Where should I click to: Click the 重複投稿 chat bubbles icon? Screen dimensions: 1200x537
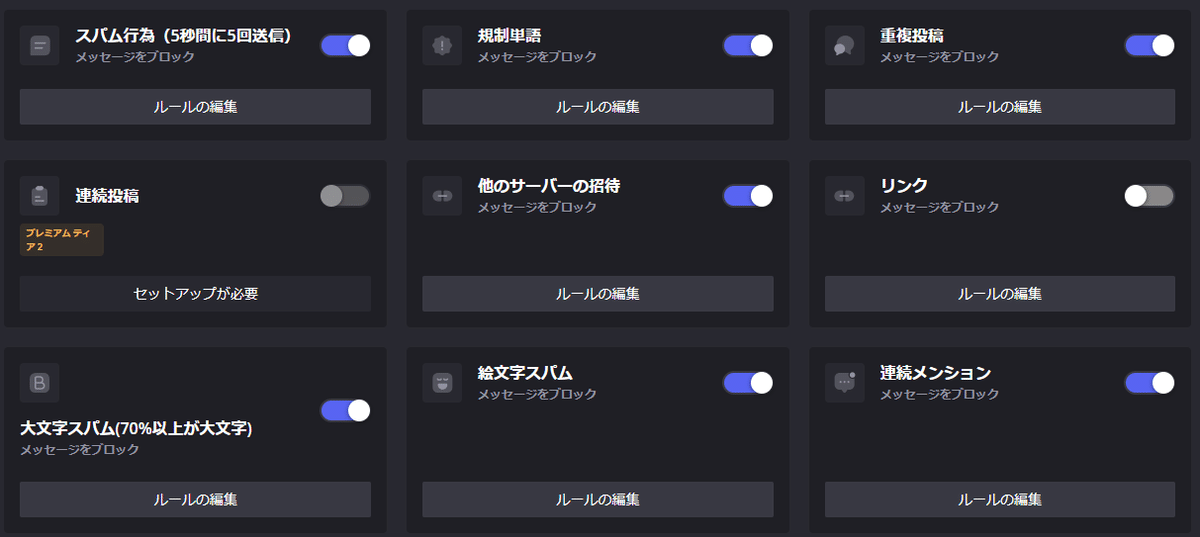845,45
